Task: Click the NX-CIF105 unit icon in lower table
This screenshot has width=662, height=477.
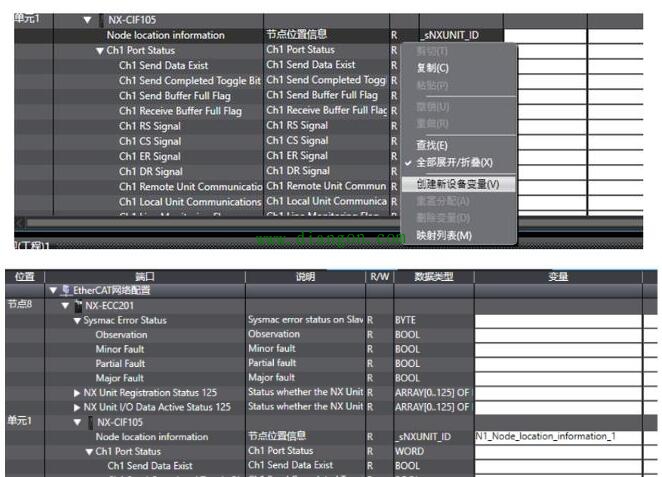Action: tap(90, 422)
